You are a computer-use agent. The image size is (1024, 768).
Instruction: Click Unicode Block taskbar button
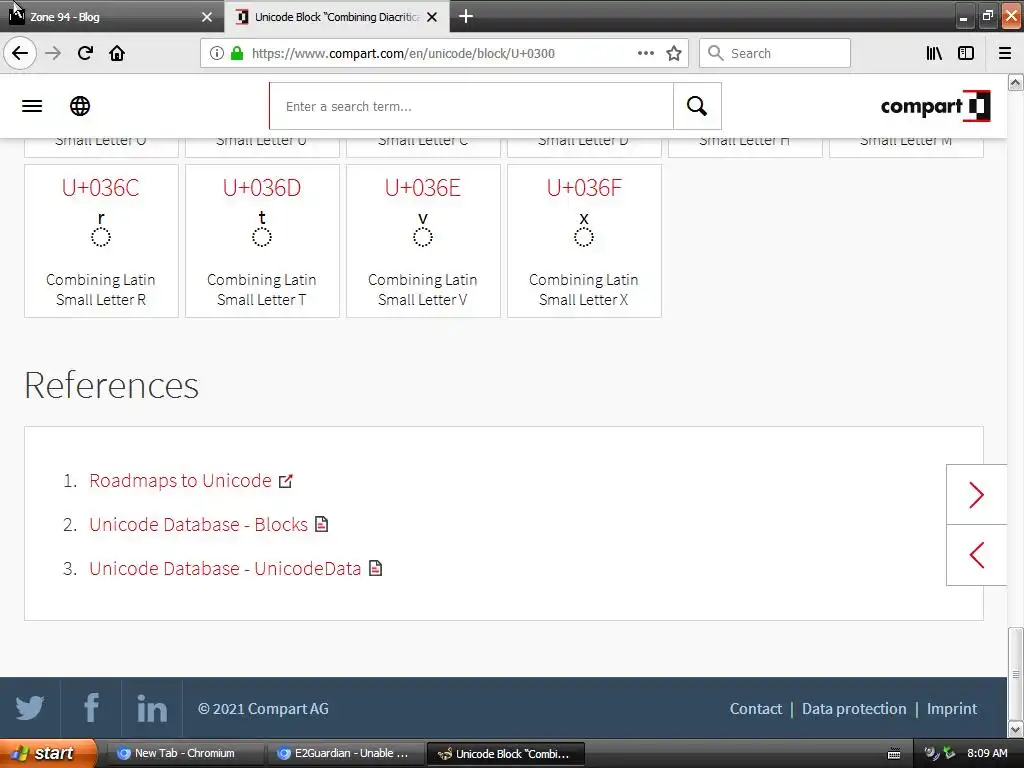pos(505,753)
